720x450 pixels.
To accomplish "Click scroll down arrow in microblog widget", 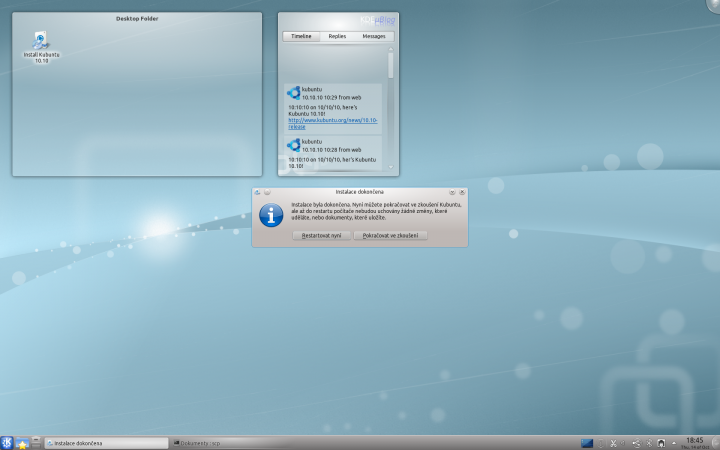I will 391,167.
